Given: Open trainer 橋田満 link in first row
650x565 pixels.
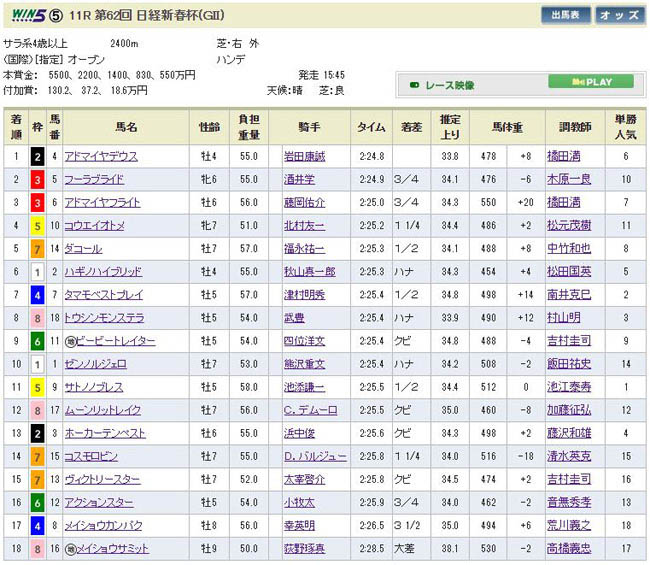Looking at the screenshot, I should click(567, 156).
